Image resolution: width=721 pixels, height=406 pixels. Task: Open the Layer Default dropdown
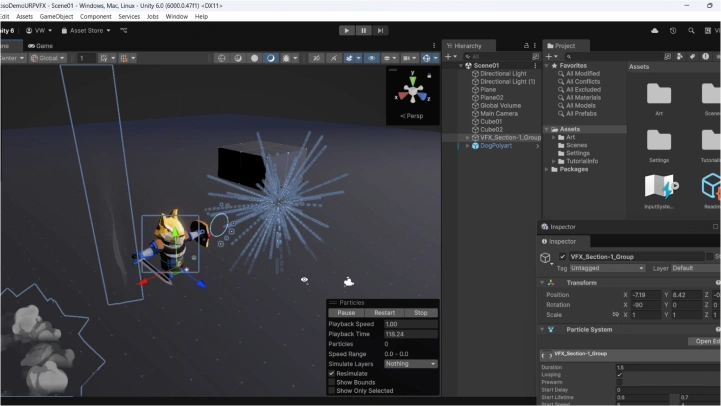[695, 268]
